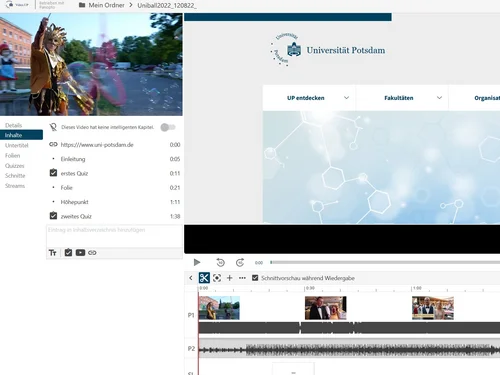Open Mein Ordner in breadcrumb

point(106,5)
